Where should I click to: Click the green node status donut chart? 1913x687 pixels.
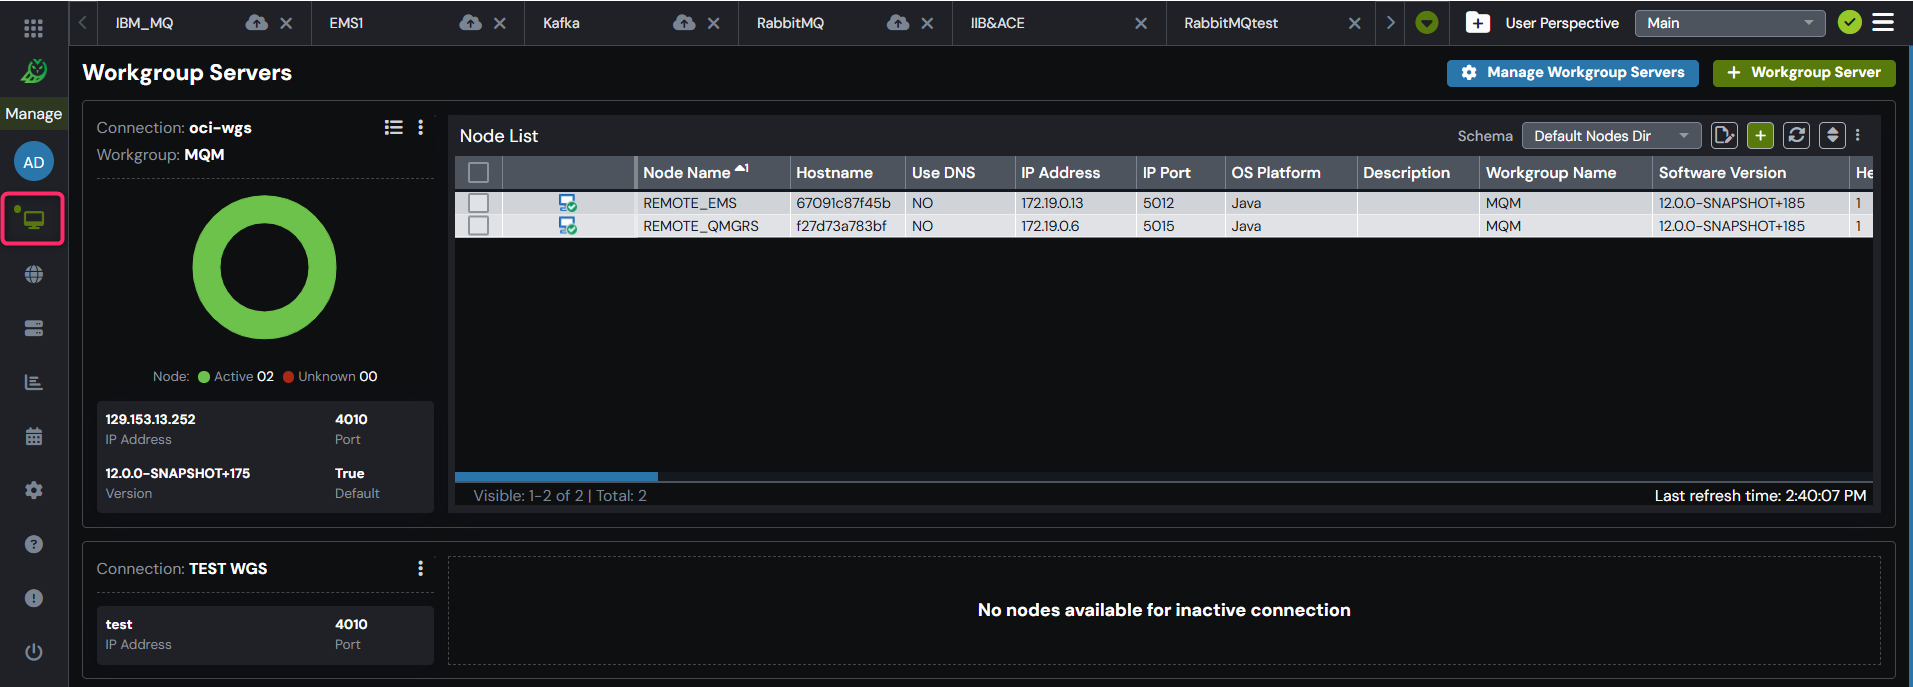coord(264,267)
